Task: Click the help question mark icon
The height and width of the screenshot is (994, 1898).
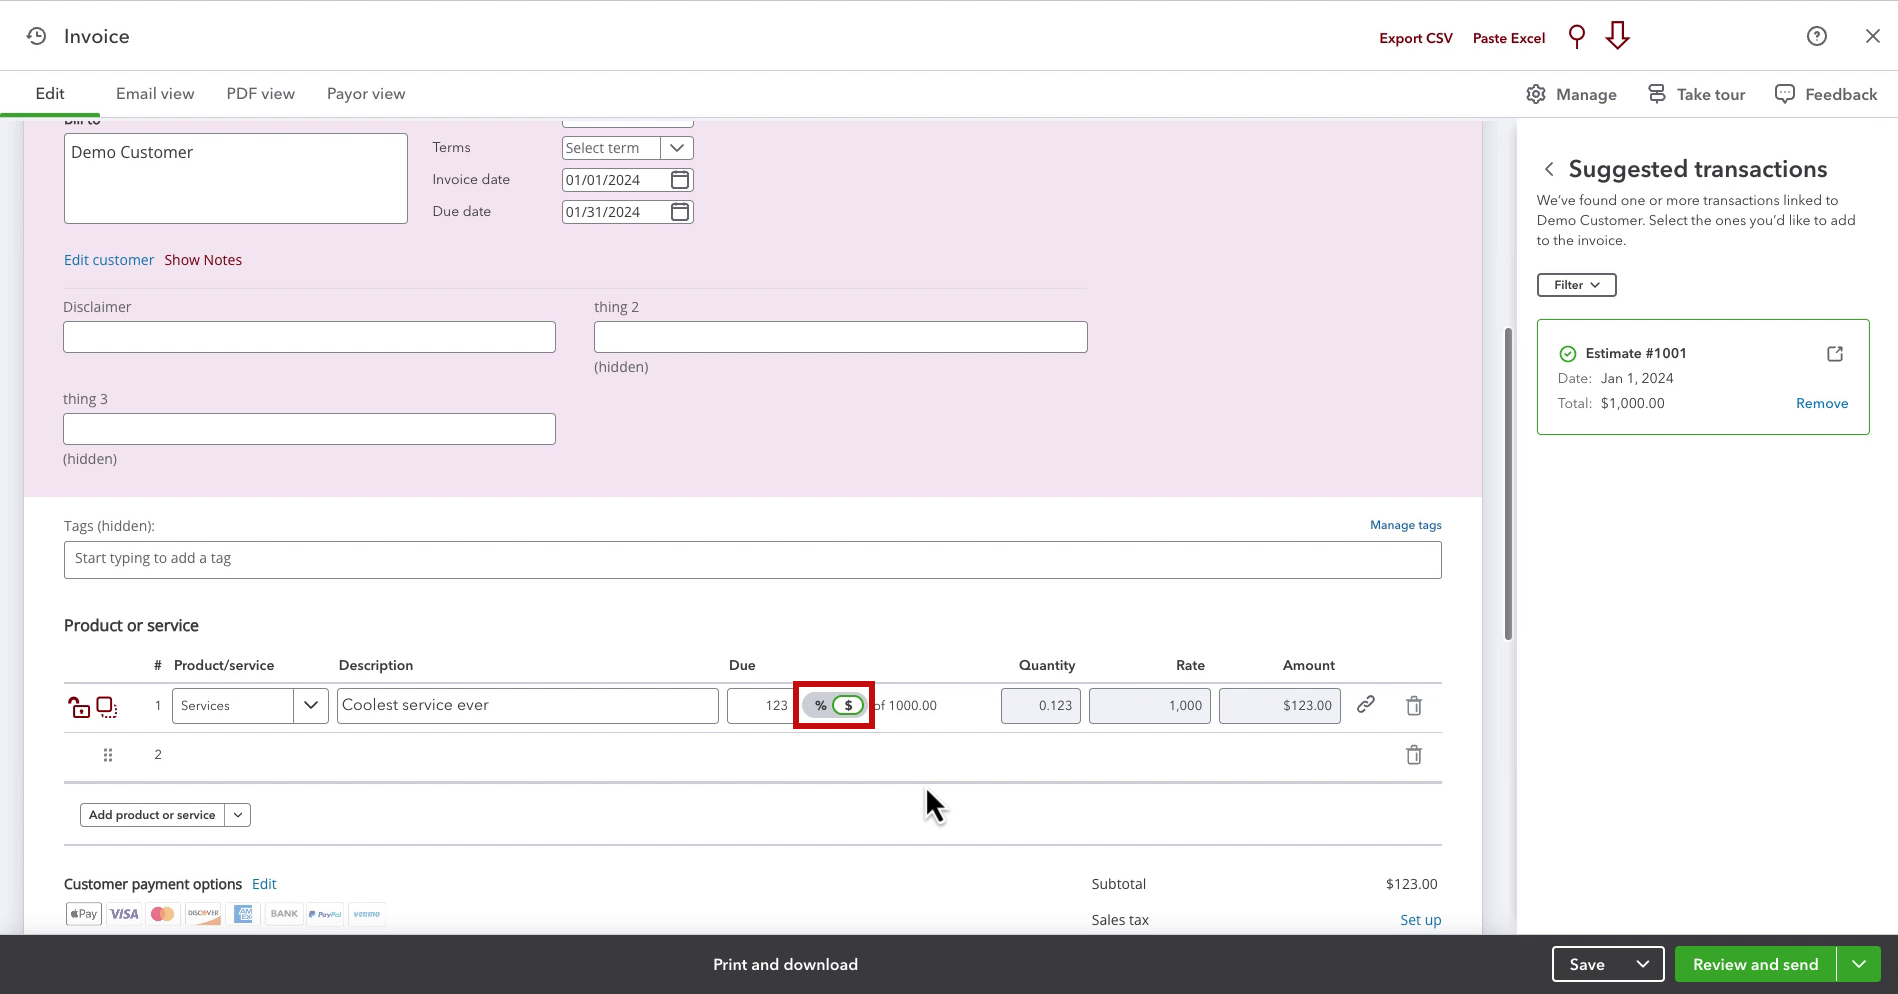Action: click(x=1817, y=36)
